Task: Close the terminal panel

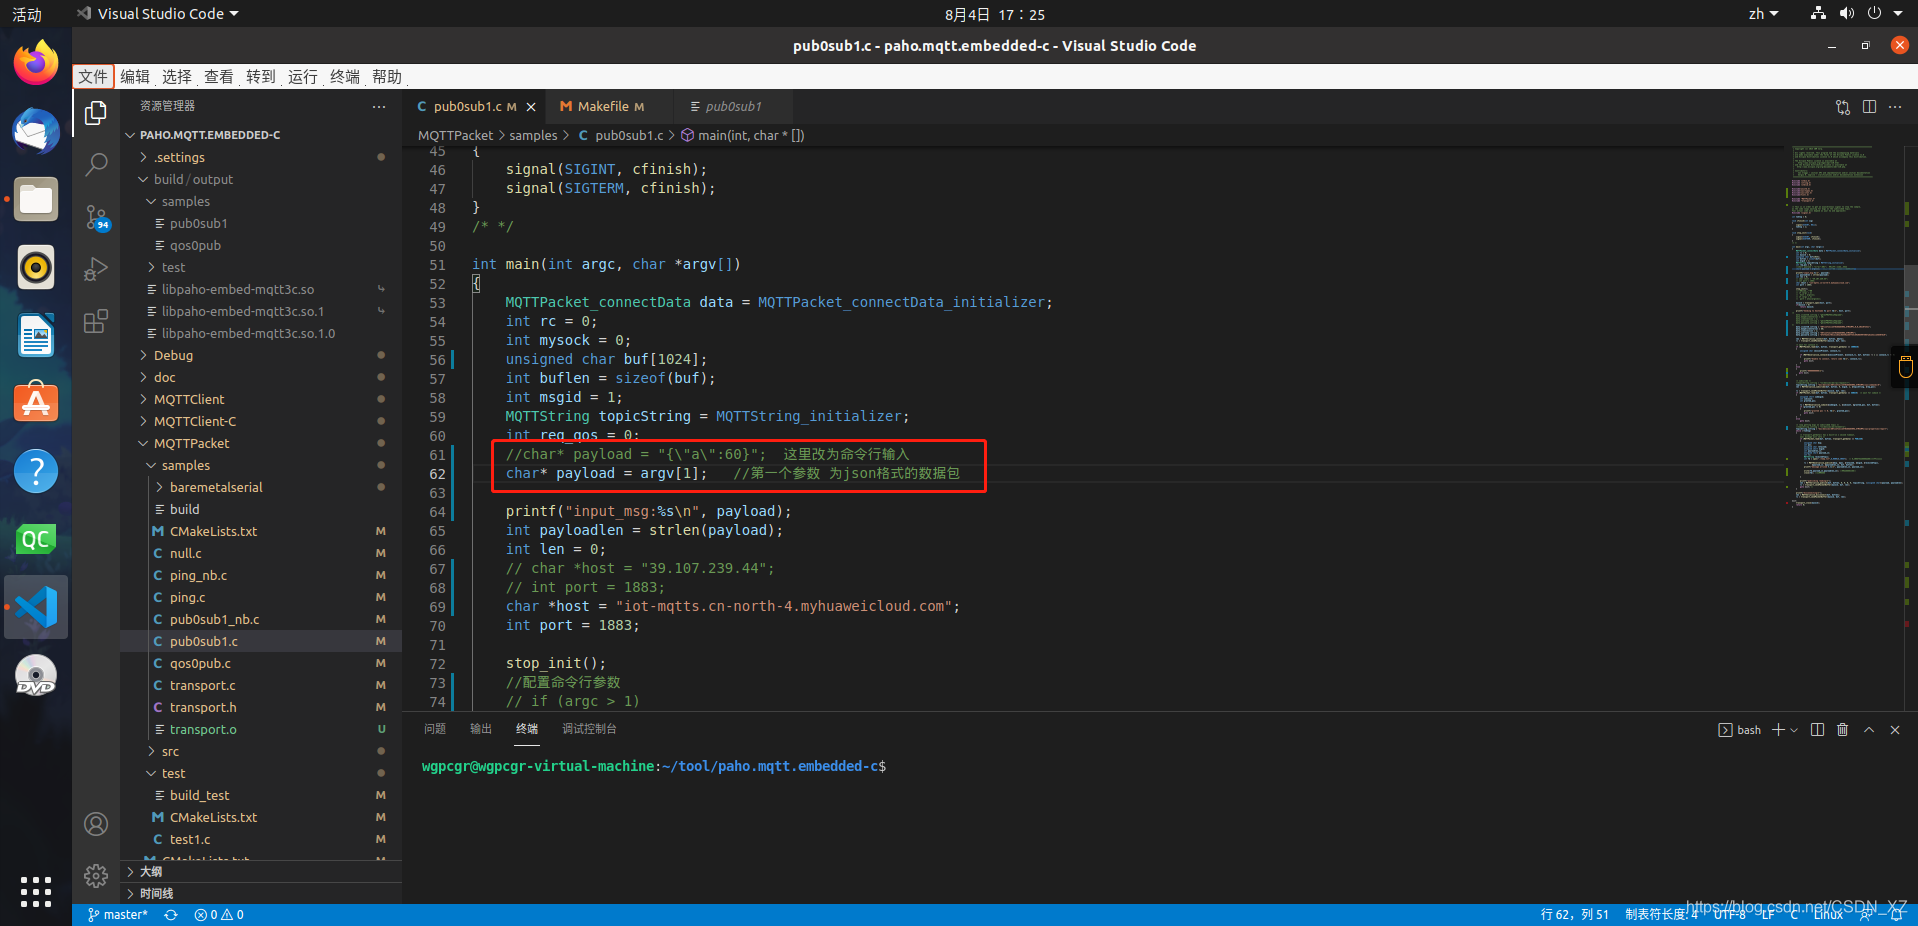Action: [x=1895, y=730]
